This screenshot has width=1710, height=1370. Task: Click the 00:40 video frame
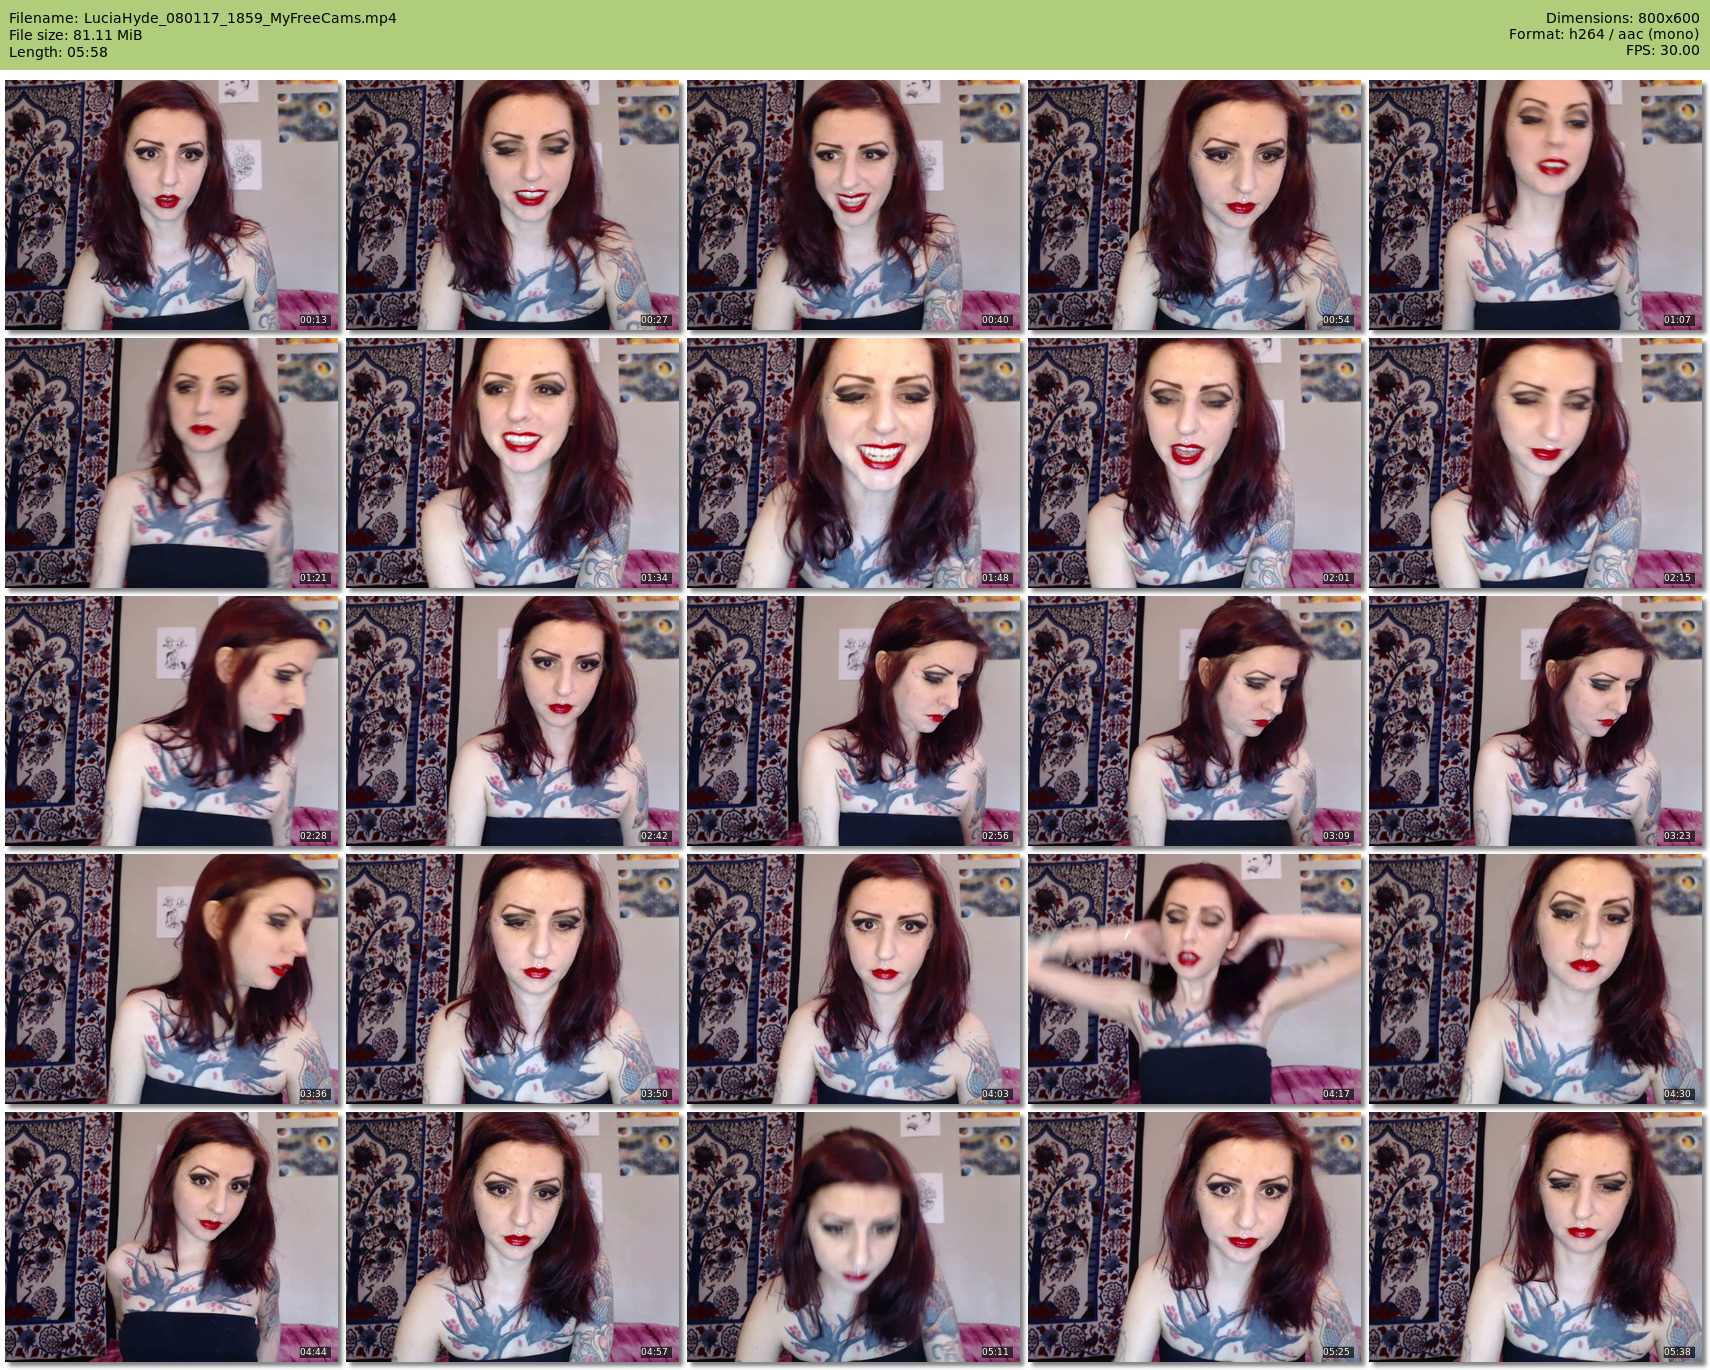(853, 205)
